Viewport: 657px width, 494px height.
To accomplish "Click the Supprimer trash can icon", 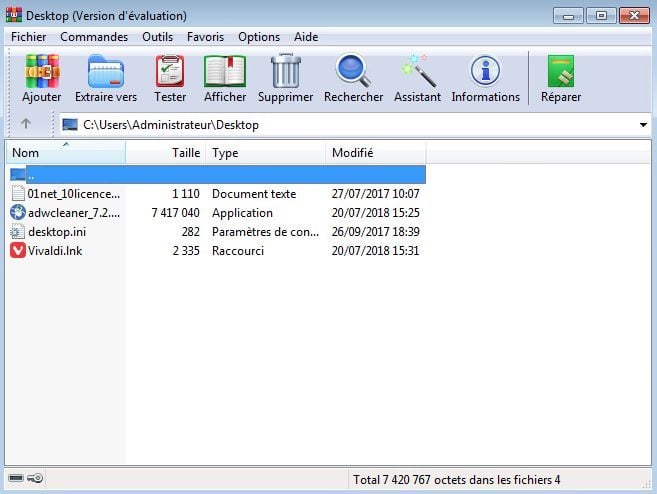I will point(286,70).
